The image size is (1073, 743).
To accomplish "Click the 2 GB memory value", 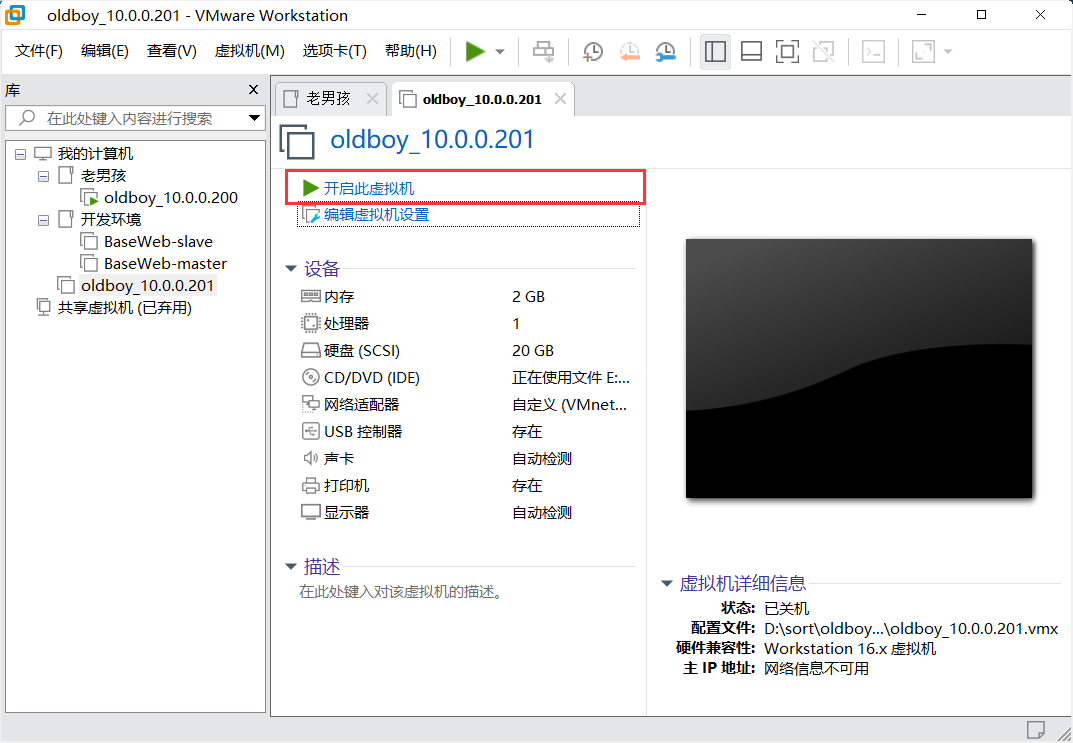I will point(528,296).
